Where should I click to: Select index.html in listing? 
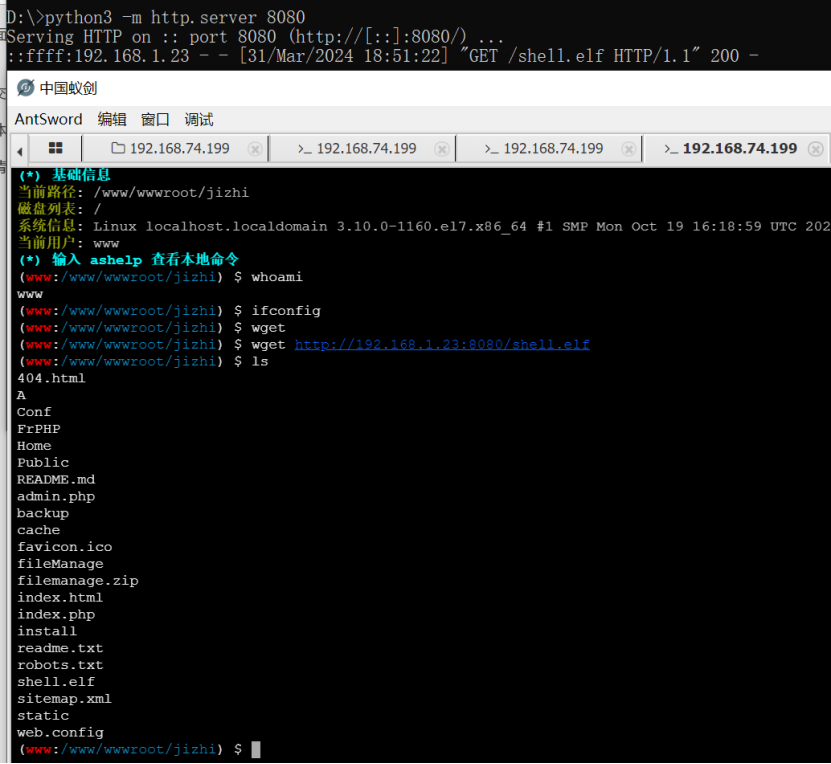[60, 598]
